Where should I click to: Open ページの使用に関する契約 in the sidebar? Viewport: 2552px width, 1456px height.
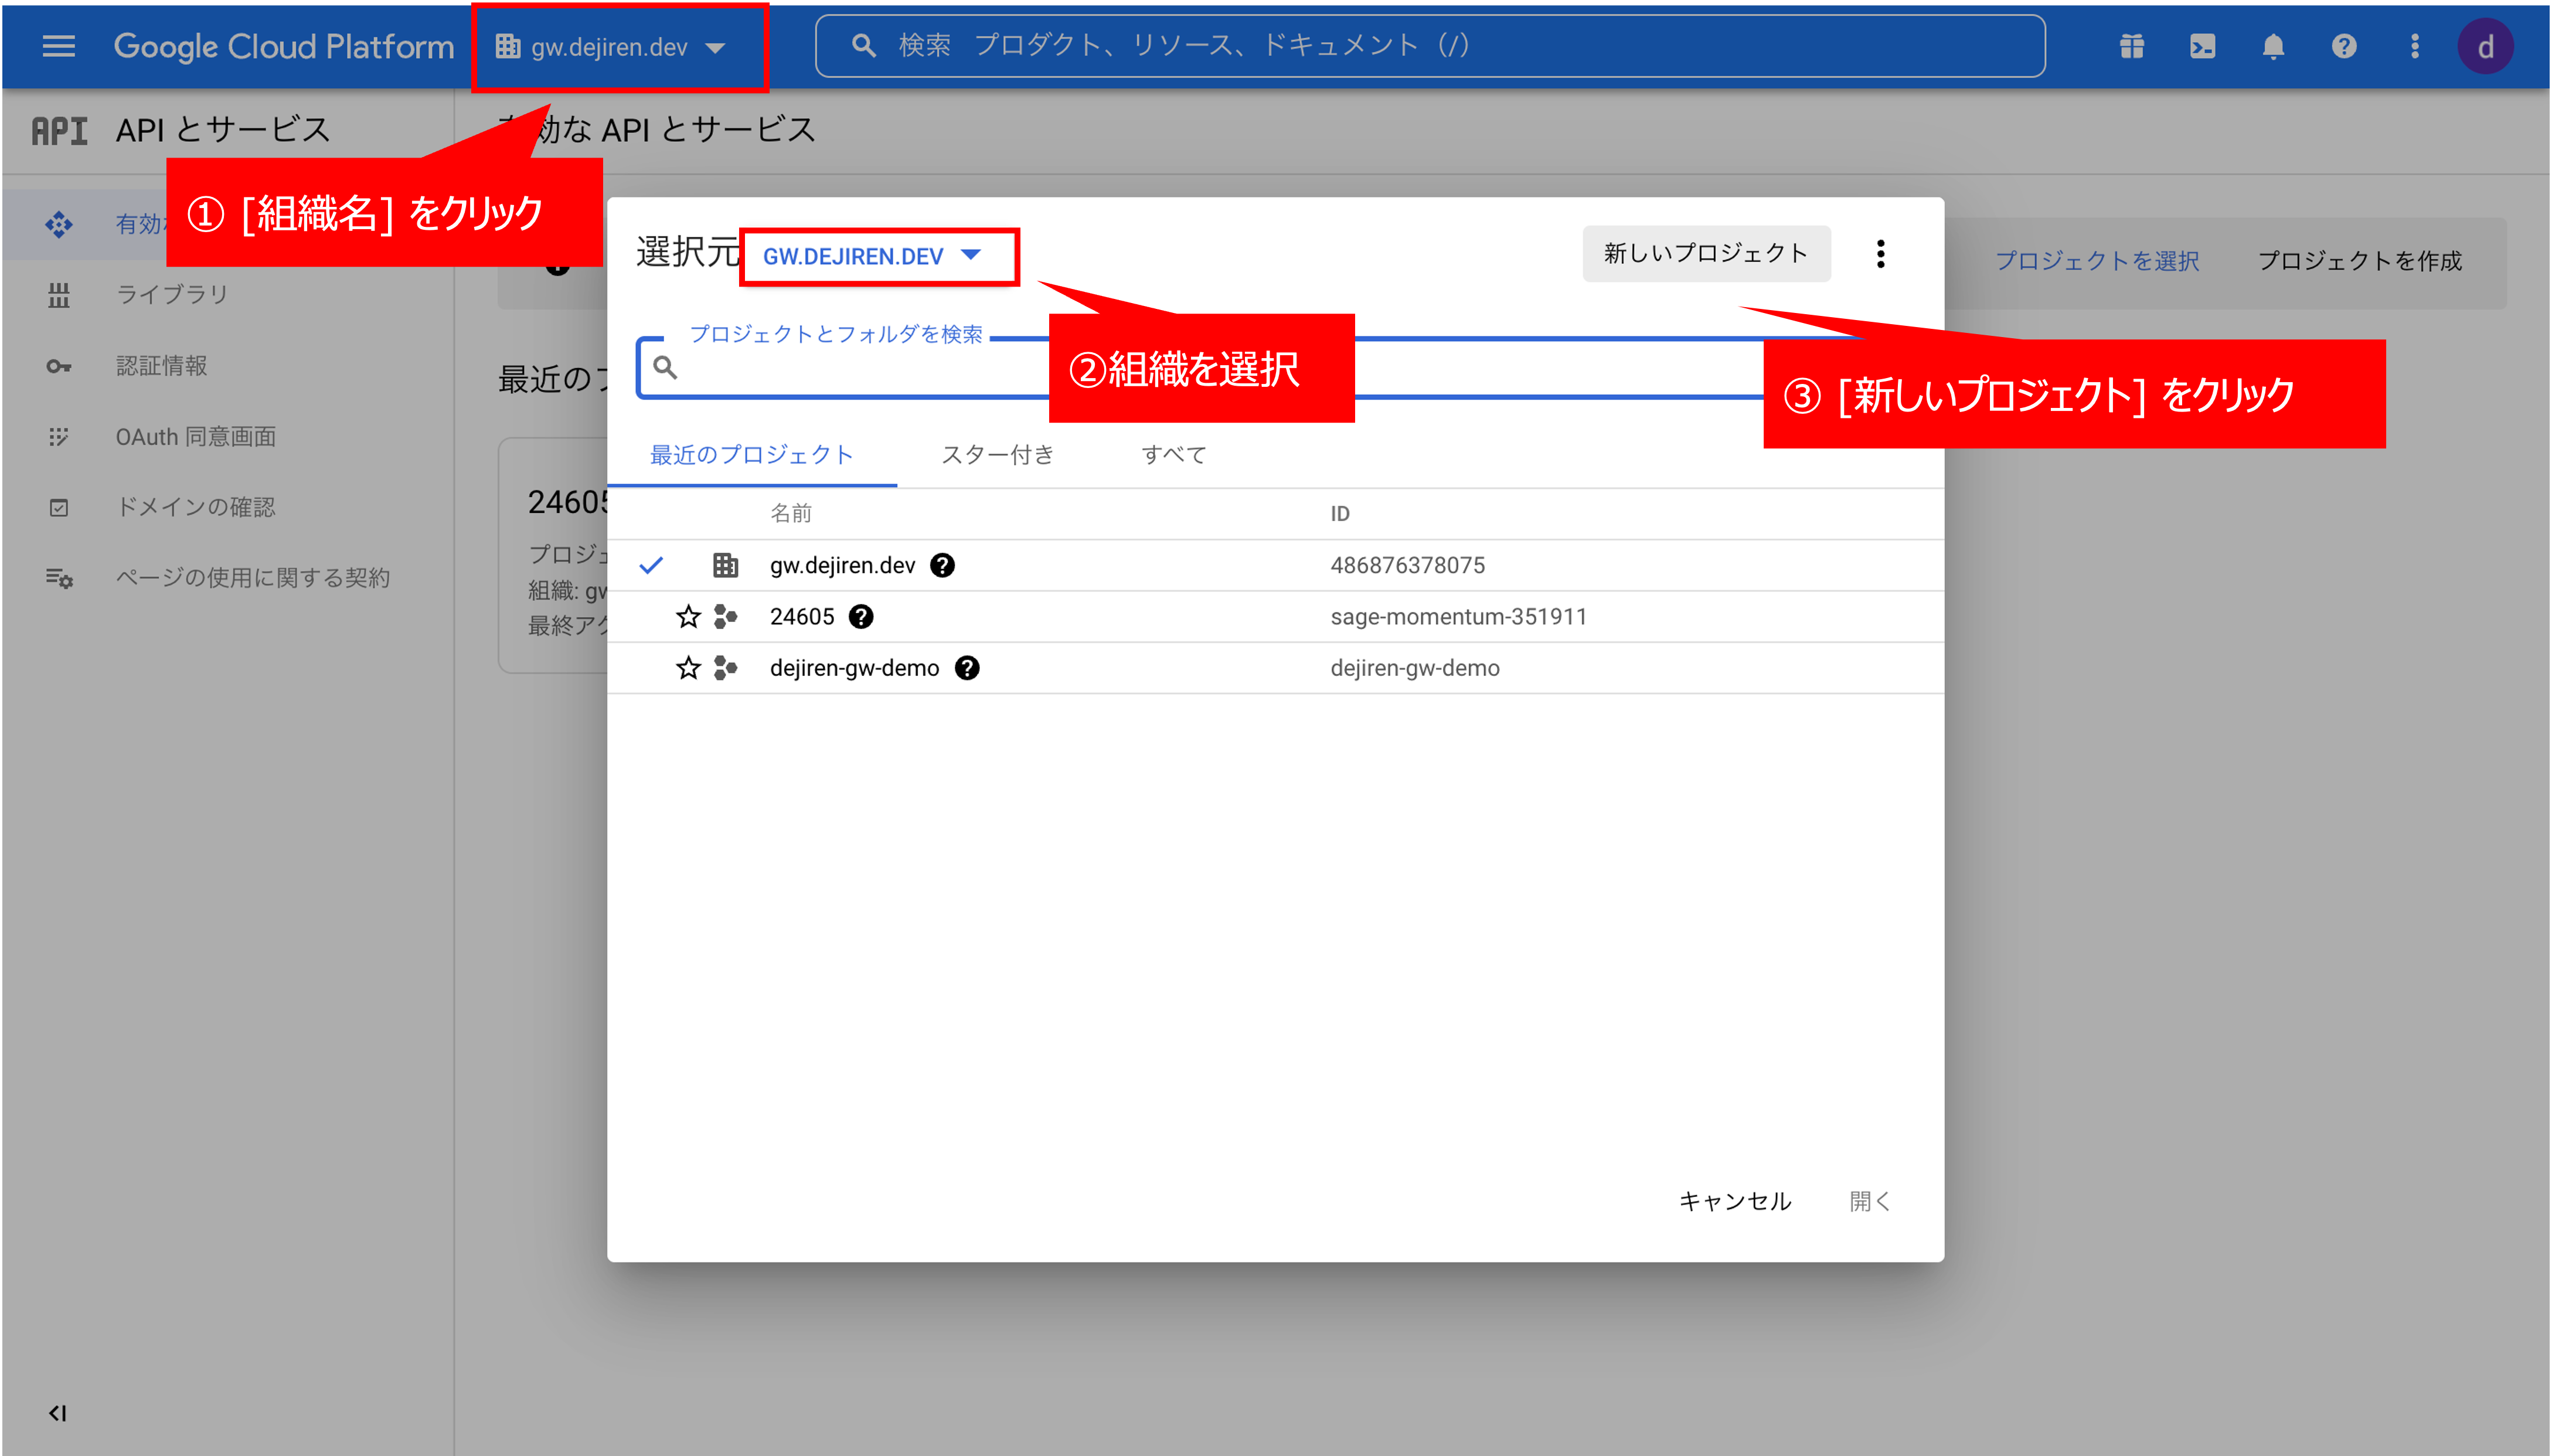[253, 578]
